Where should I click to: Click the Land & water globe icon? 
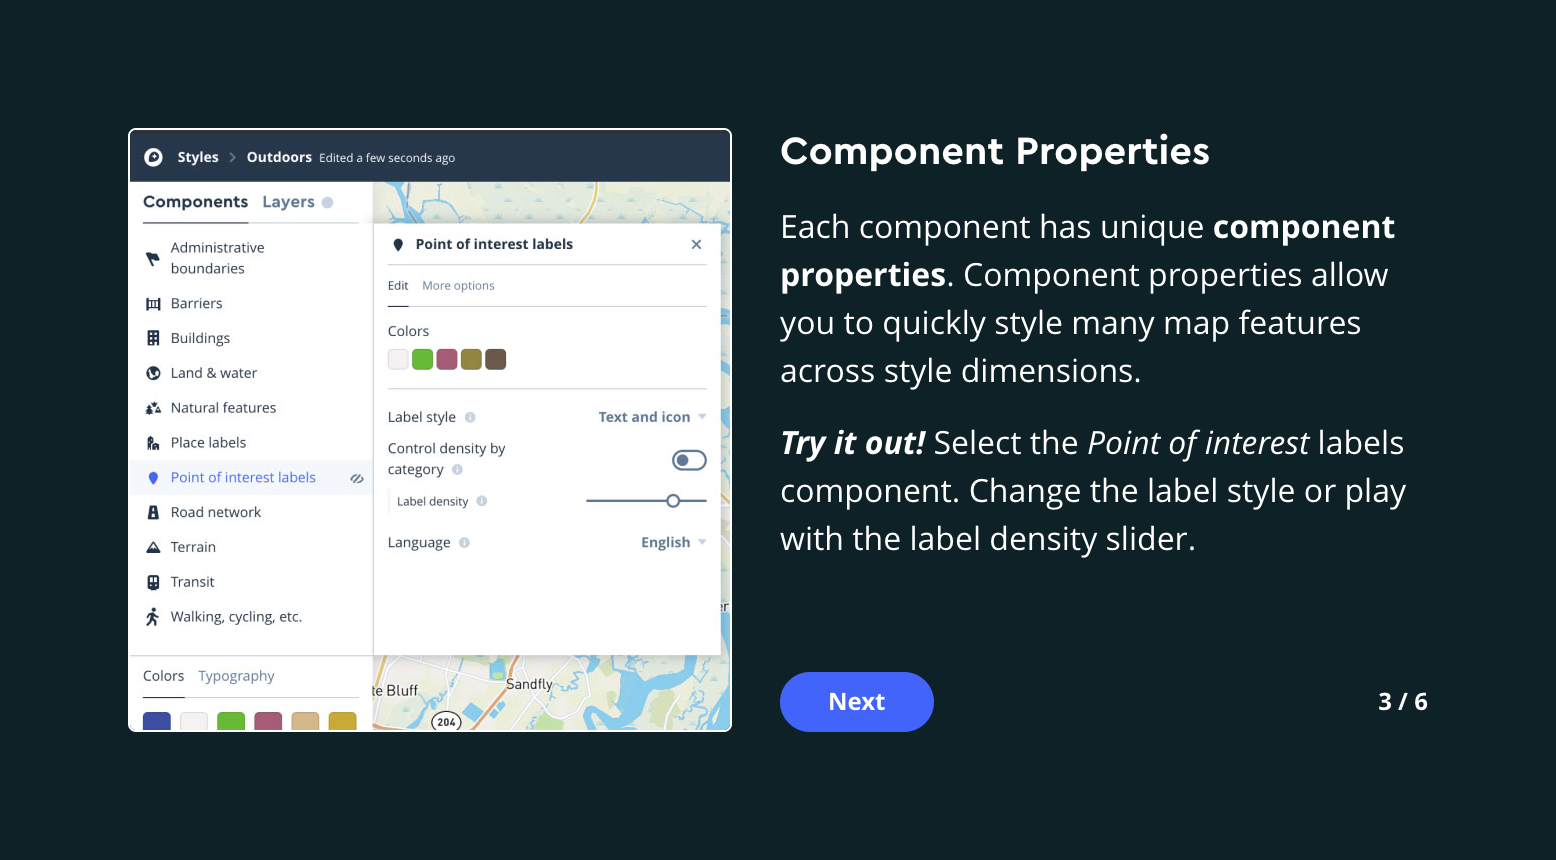tap(153, 373)
